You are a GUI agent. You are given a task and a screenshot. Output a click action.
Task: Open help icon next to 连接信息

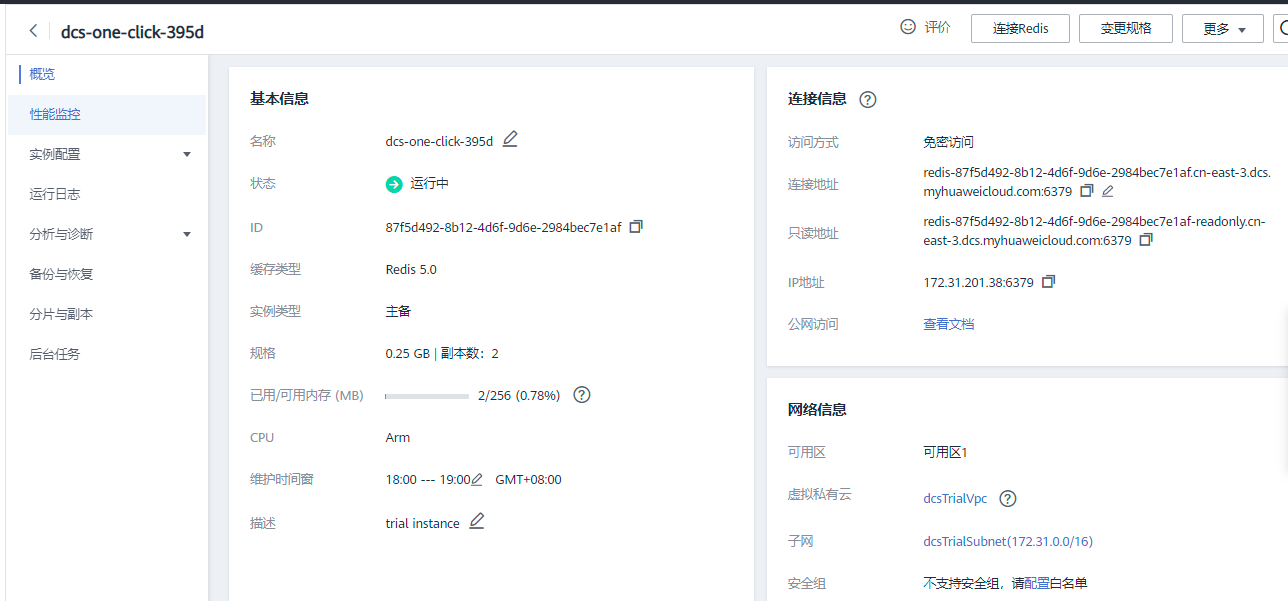tap(868, 99)
